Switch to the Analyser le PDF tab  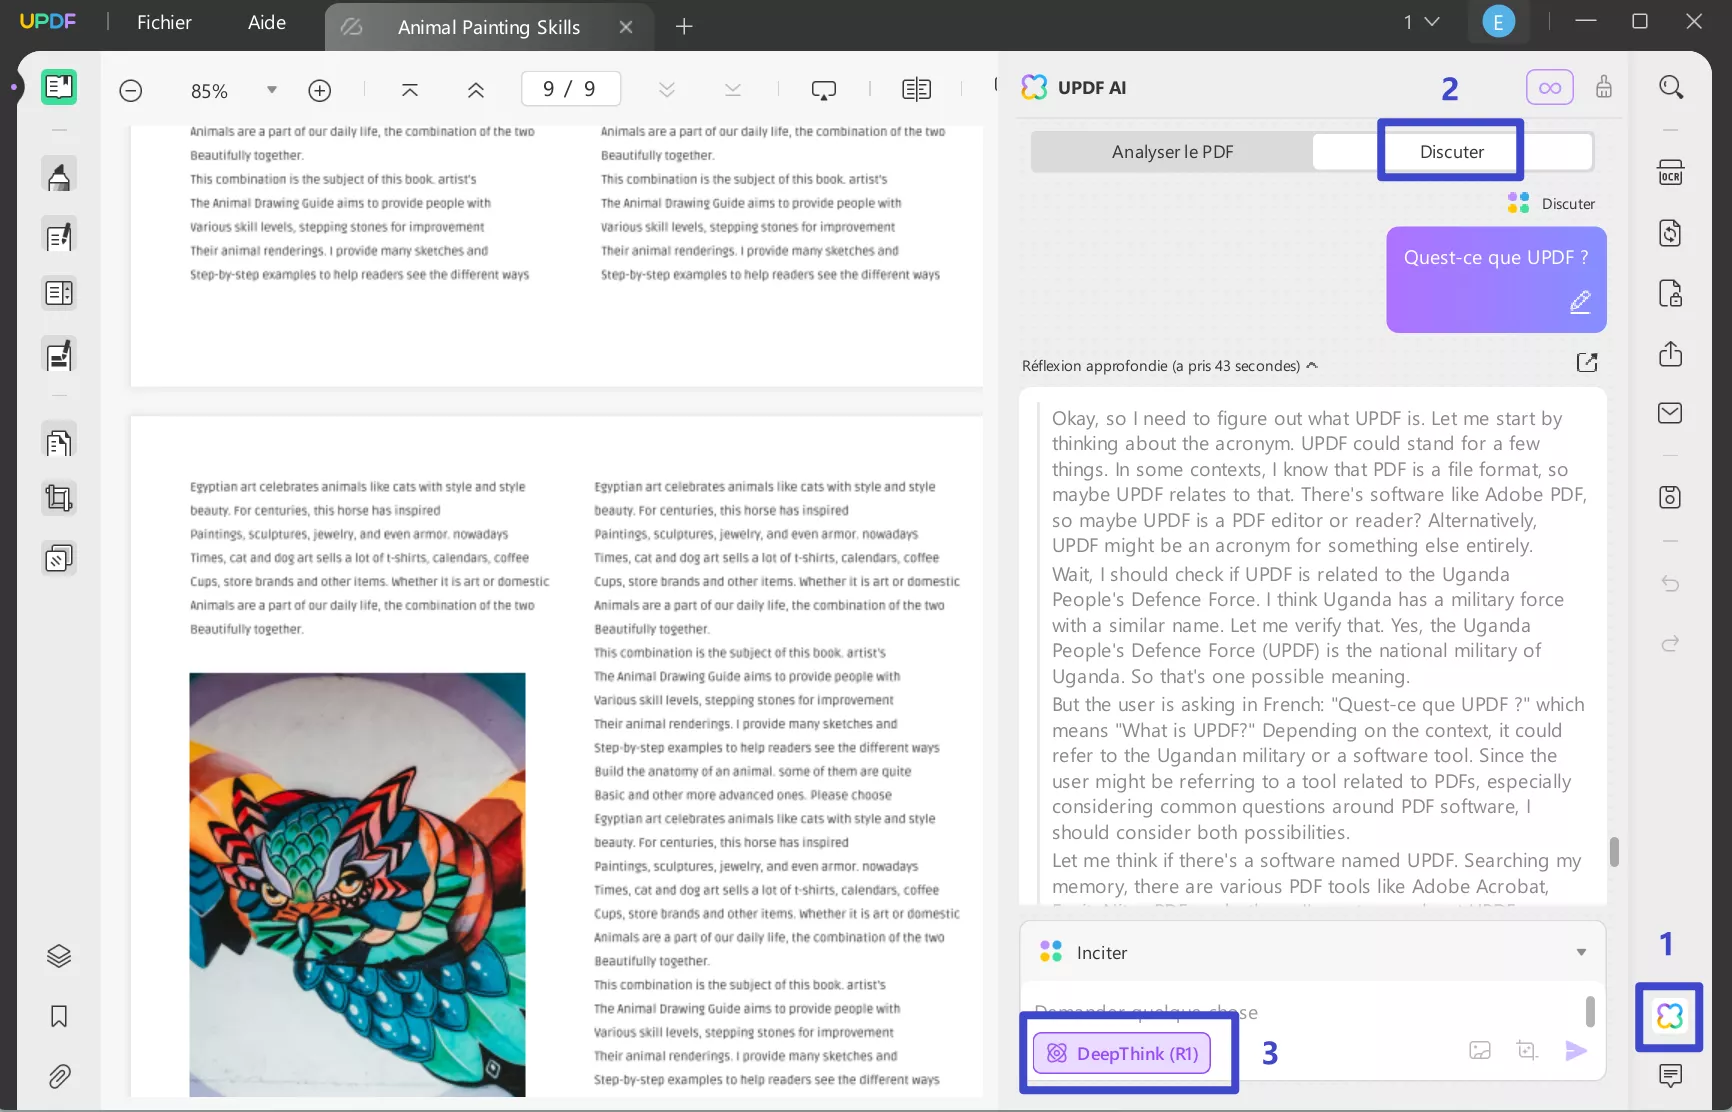click(x=1171, y=151)
